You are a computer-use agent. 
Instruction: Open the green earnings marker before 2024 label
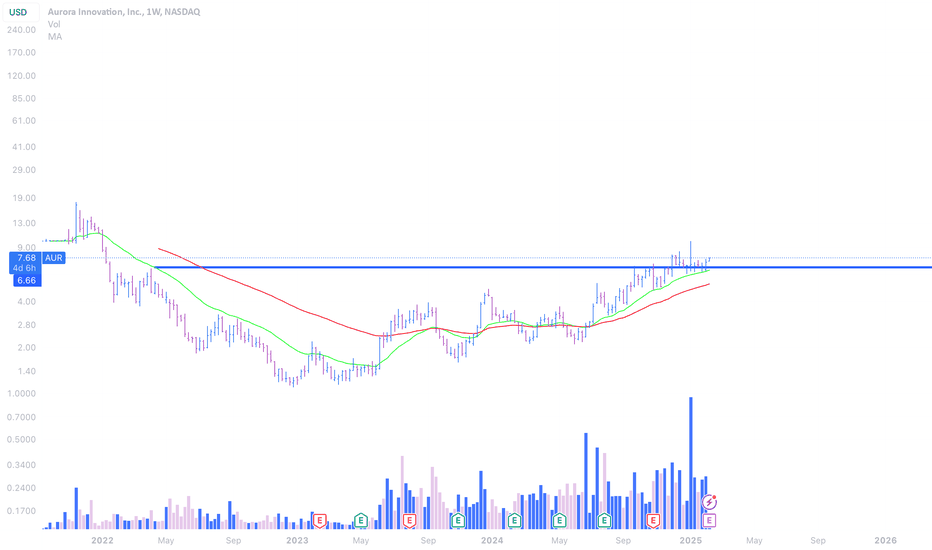tap(458, 521)
